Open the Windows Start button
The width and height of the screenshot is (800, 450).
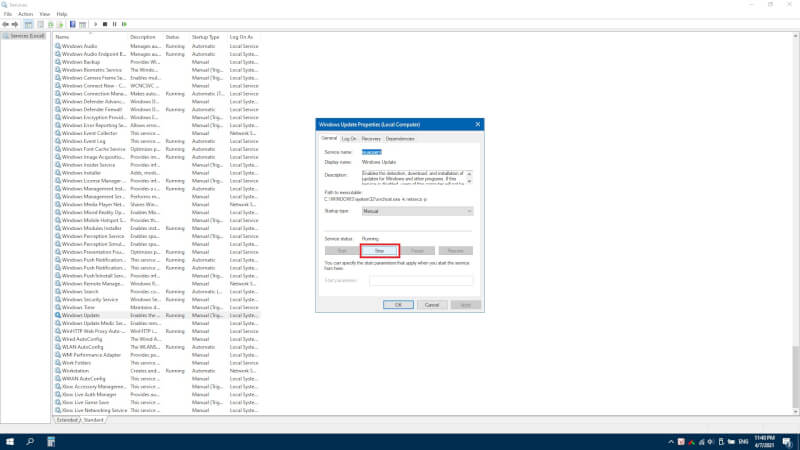pyautogui.click(x=10, y=441)
